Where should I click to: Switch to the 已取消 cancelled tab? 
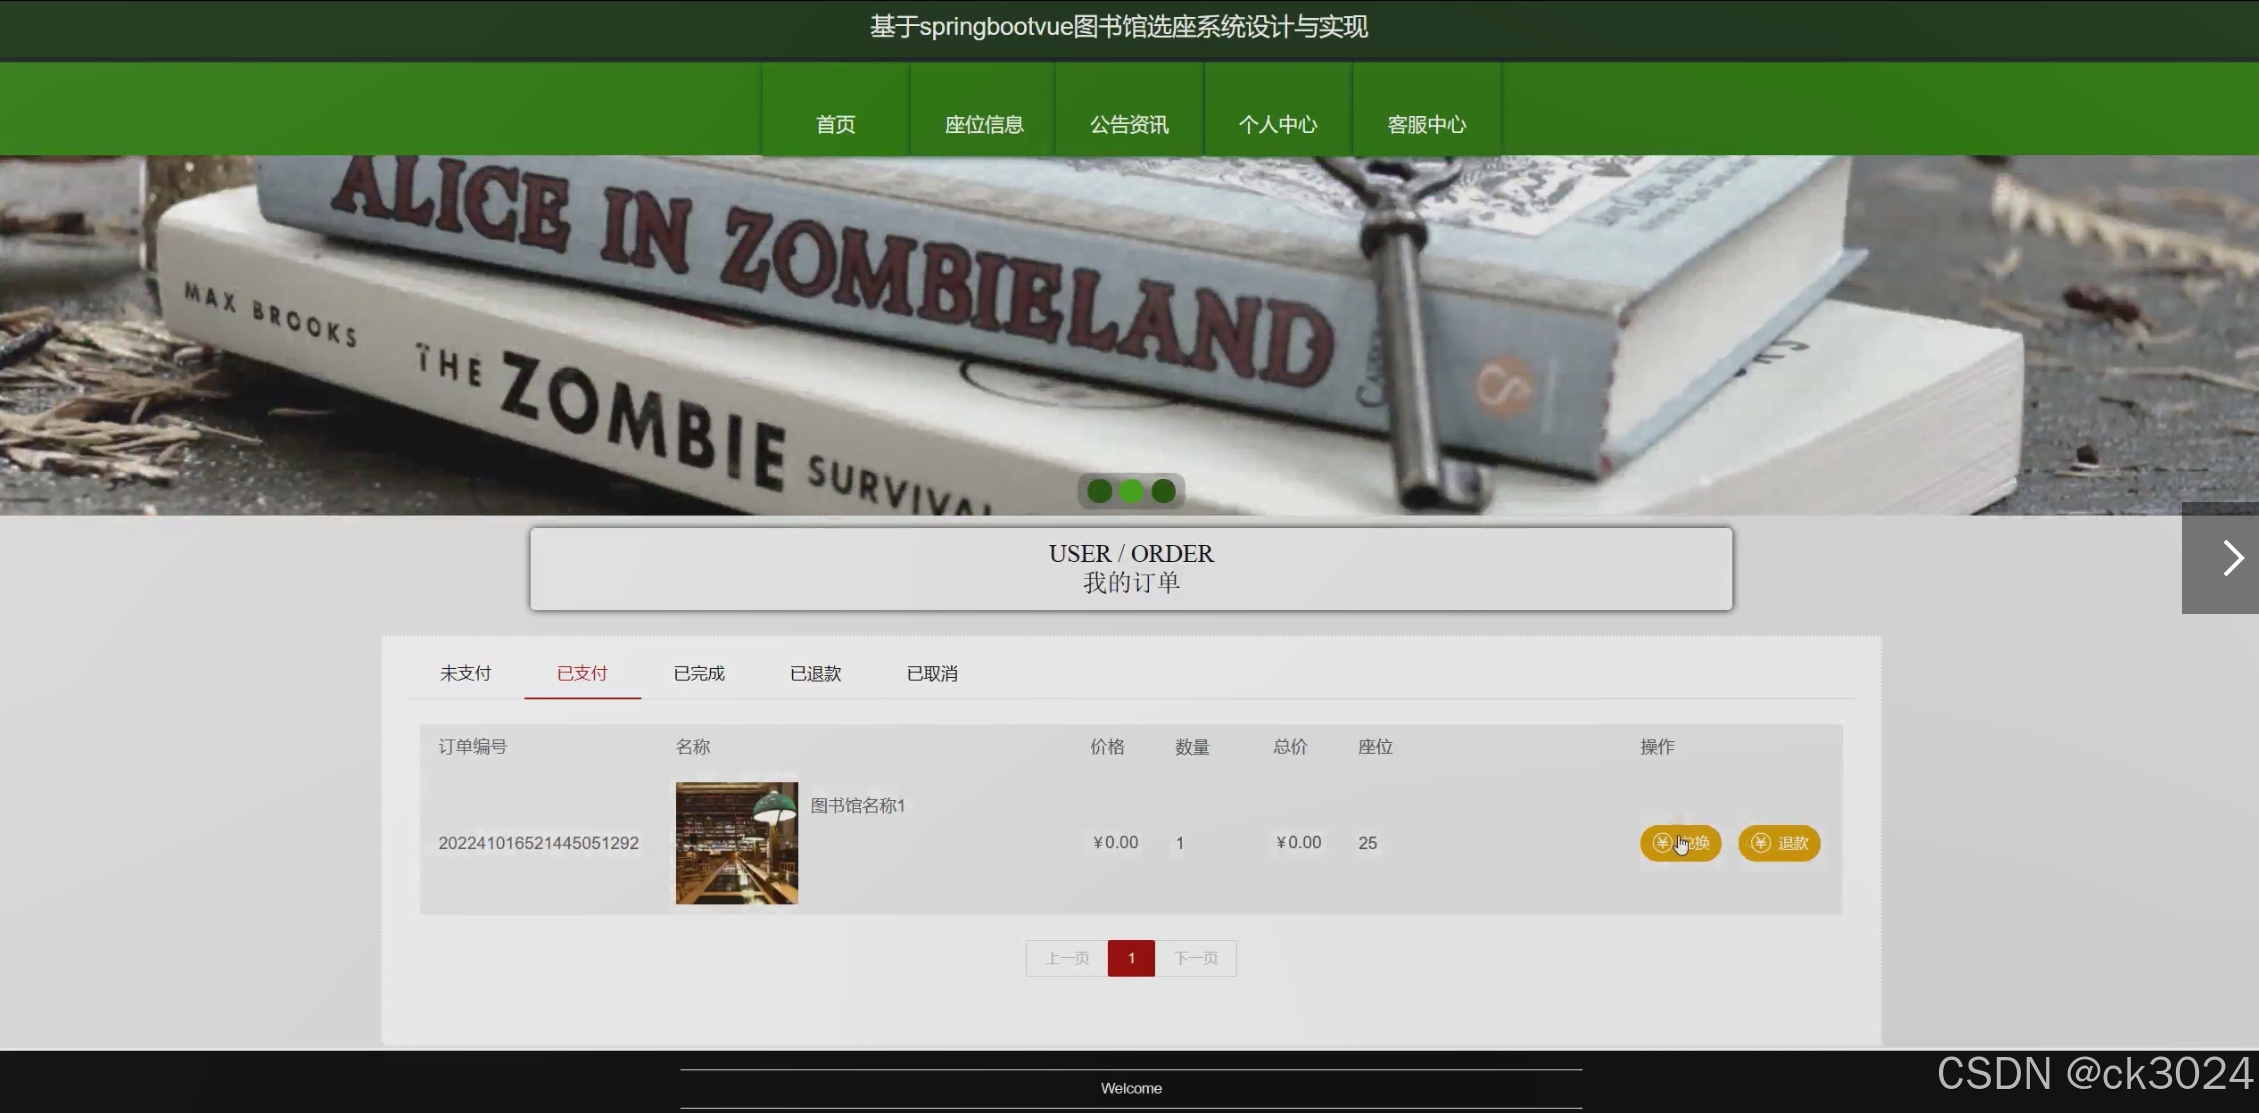click(x=932, y=673)
